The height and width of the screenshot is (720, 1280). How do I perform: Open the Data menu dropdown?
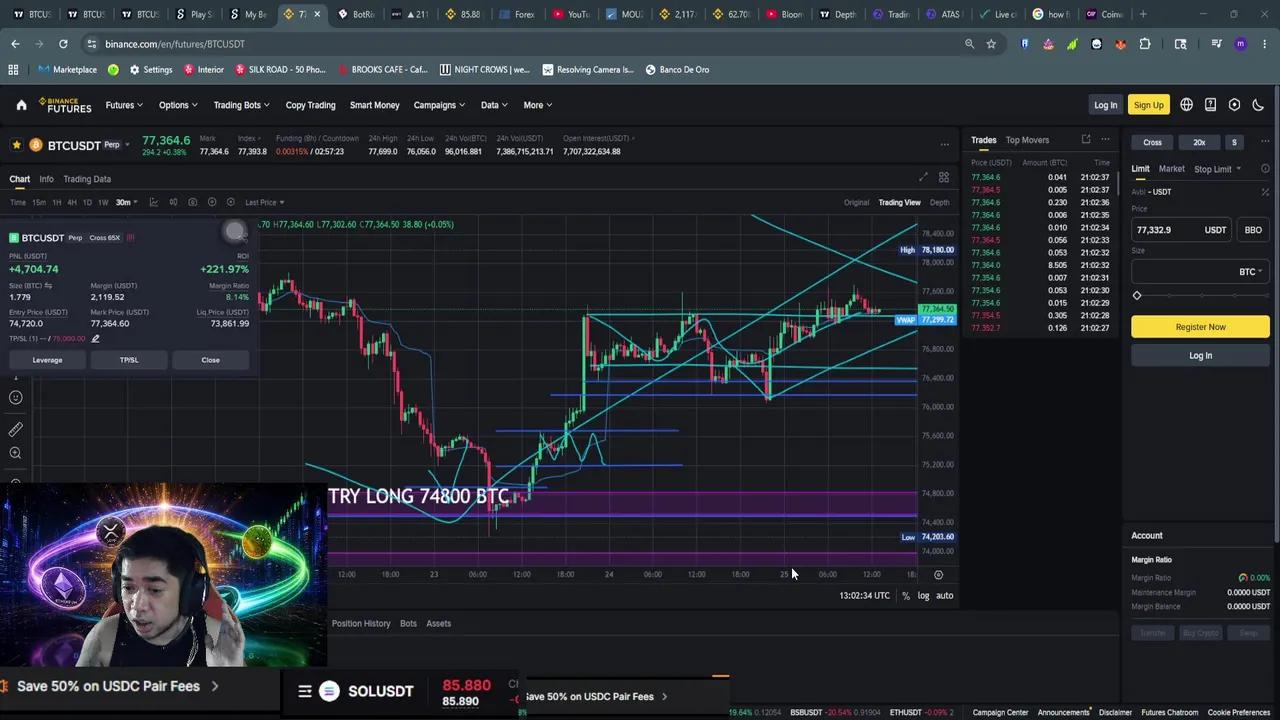point(494,105)
